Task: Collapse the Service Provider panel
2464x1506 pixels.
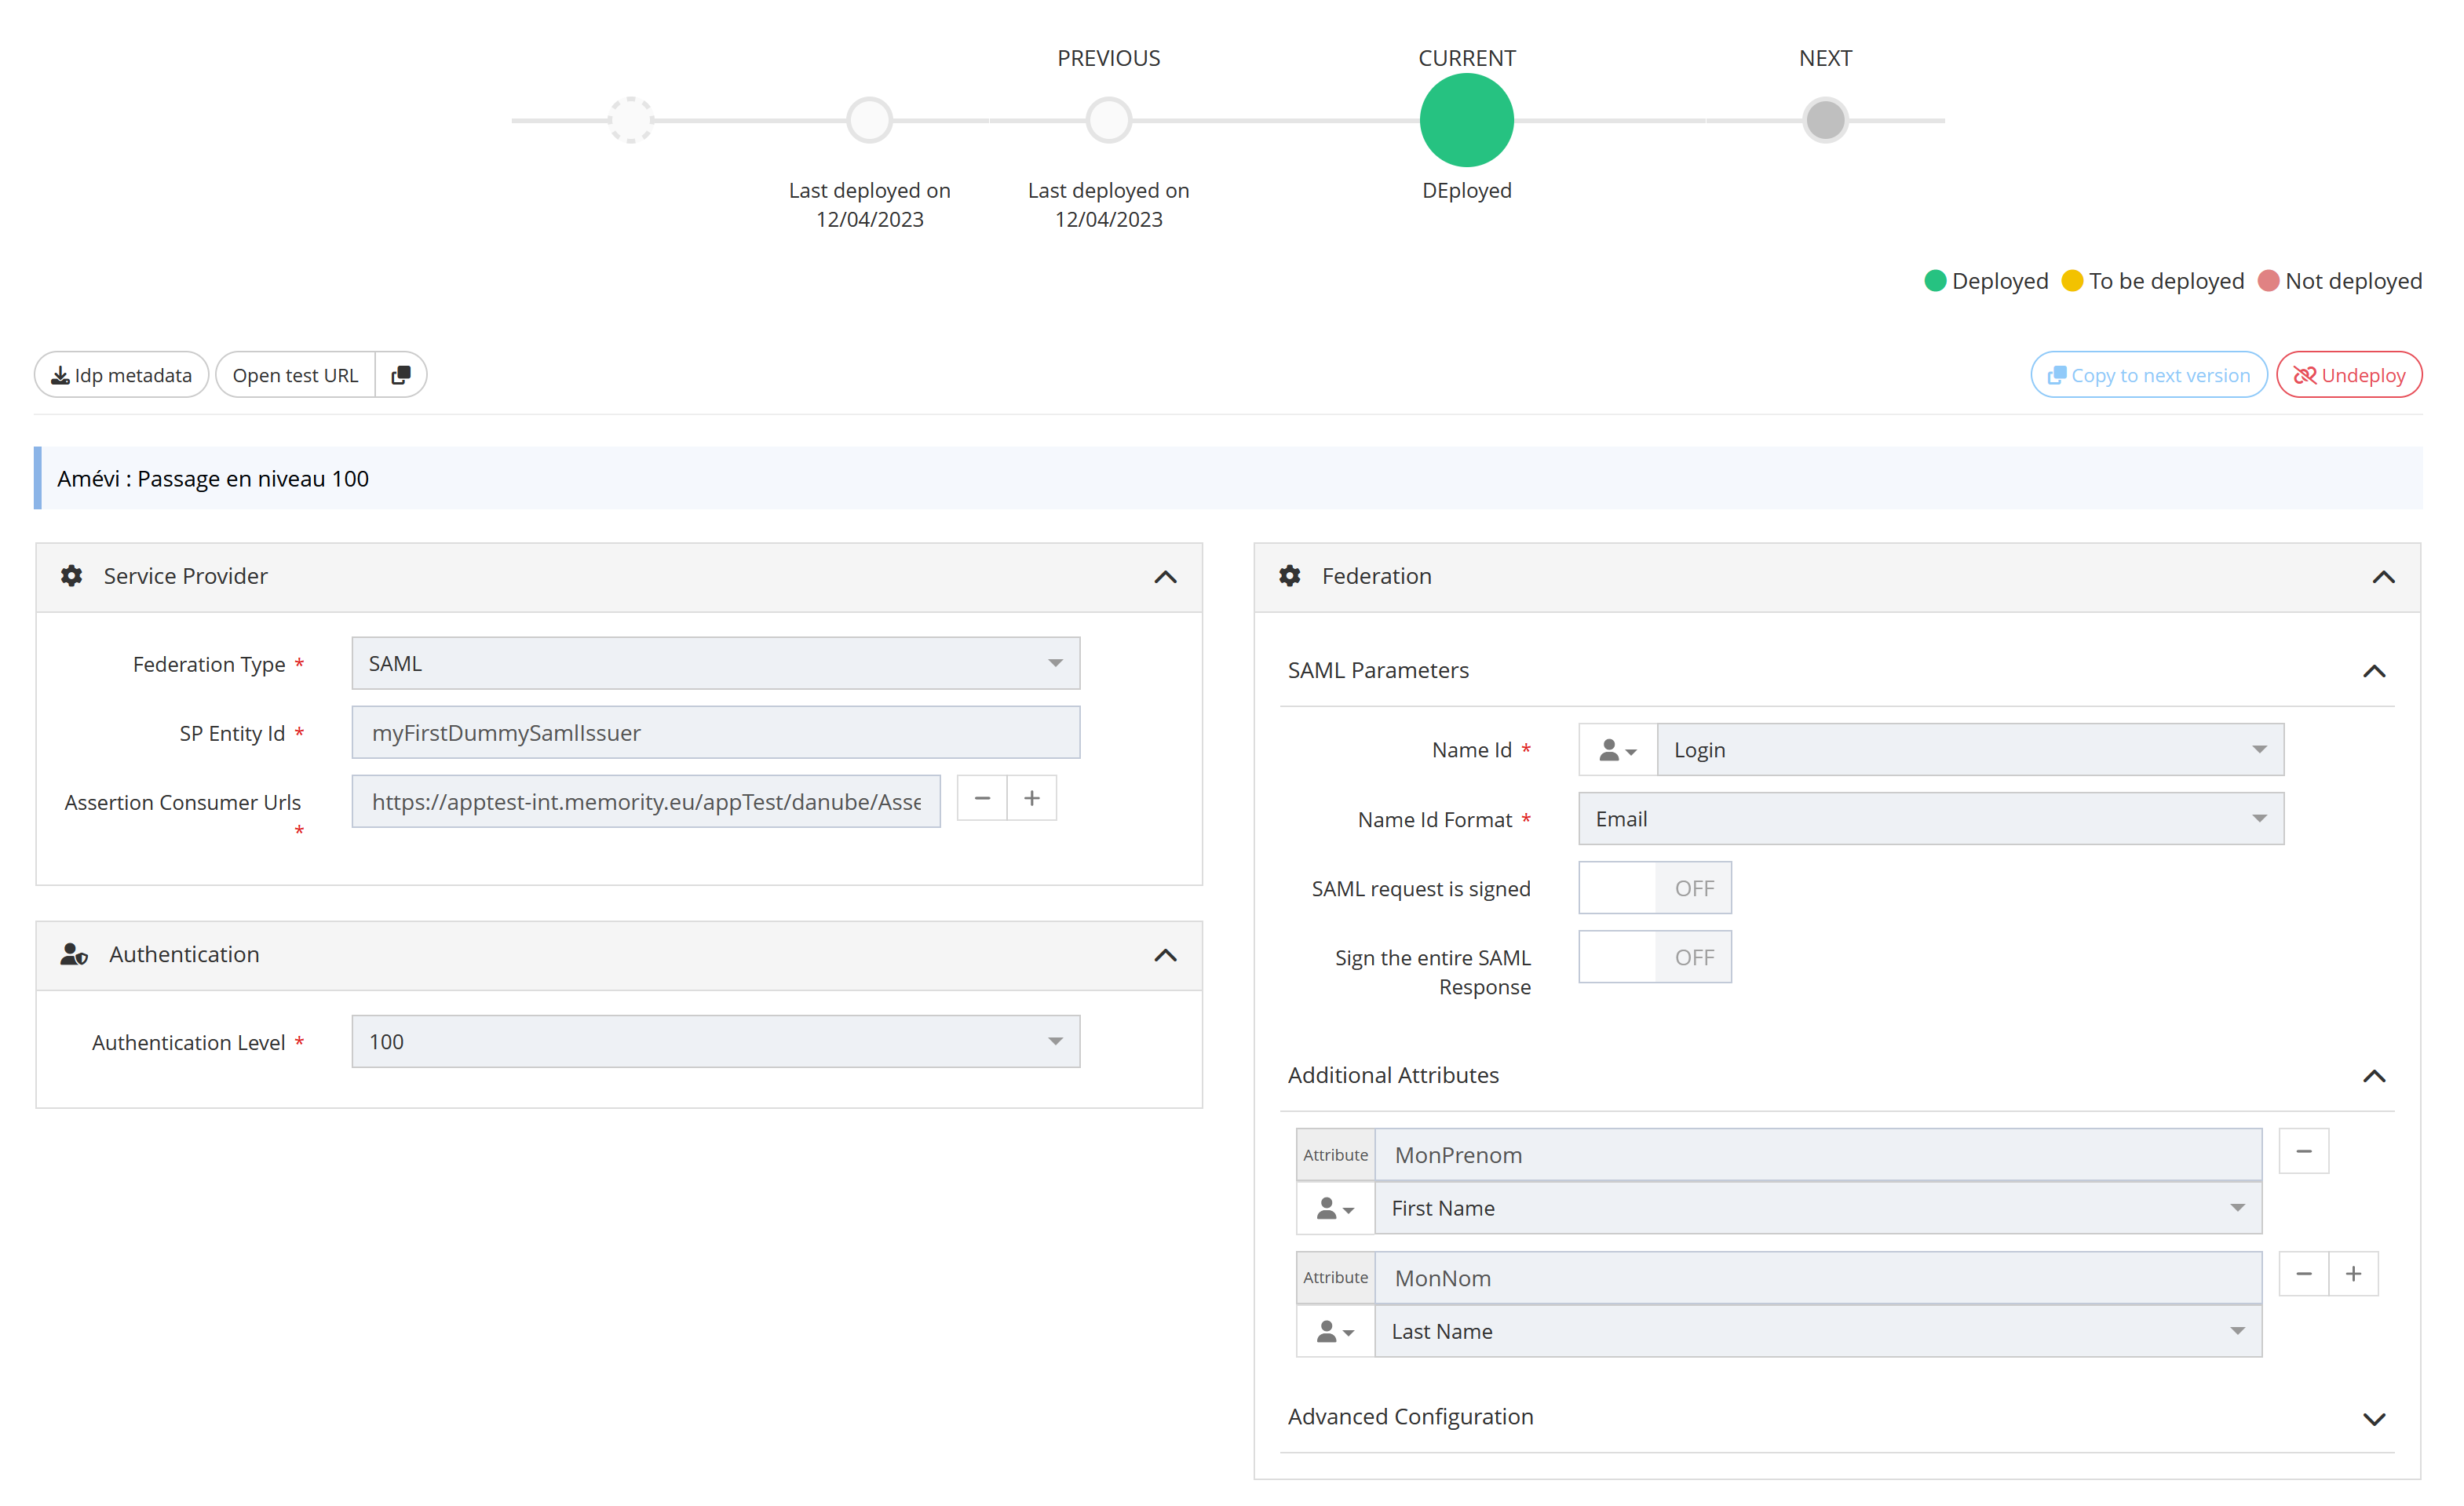Action: pos(1165,577)
